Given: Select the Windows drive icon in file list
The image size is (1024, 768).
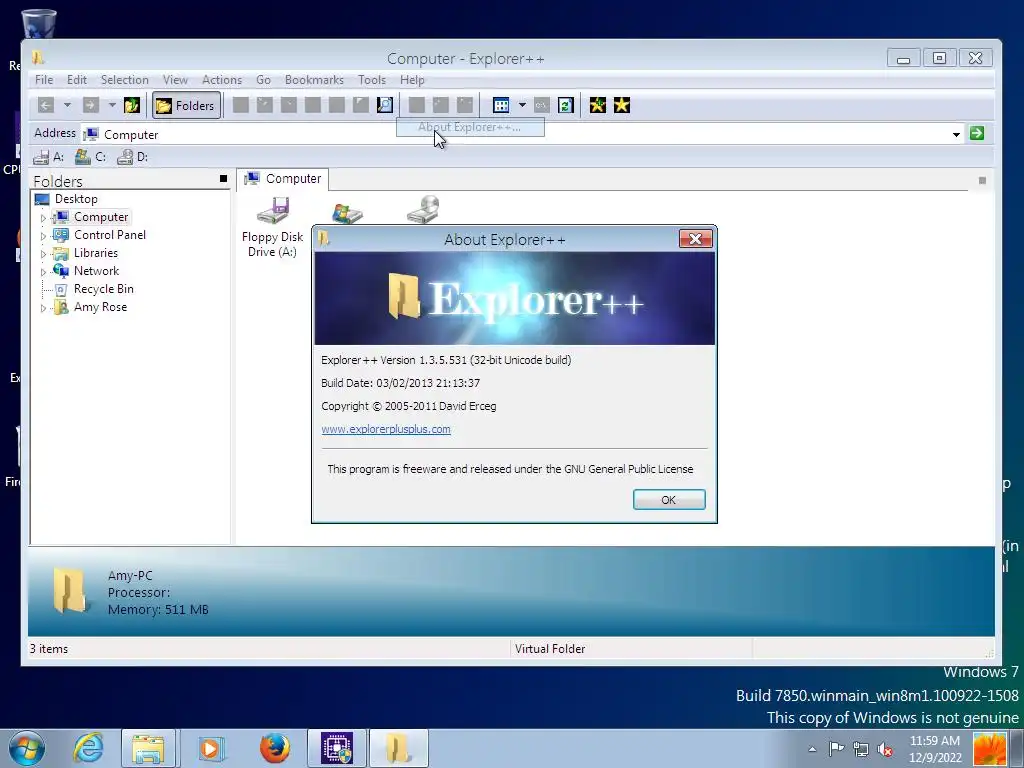Looking at the screenshot, I should point(347,212).
